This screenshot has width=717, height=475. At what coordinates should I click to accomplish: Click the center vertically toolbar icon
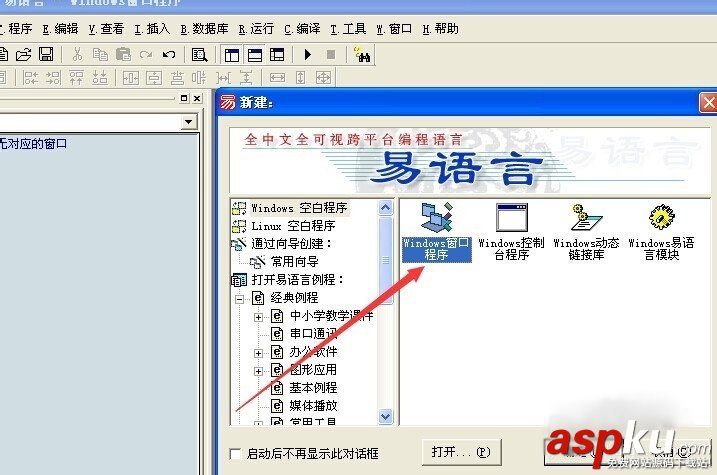click(154, 78)
